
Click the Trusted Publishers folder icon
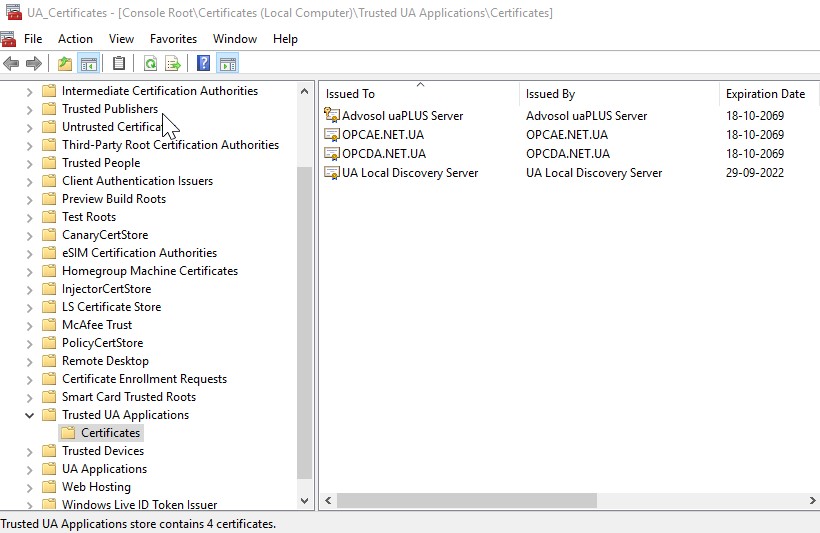[49, 109]
